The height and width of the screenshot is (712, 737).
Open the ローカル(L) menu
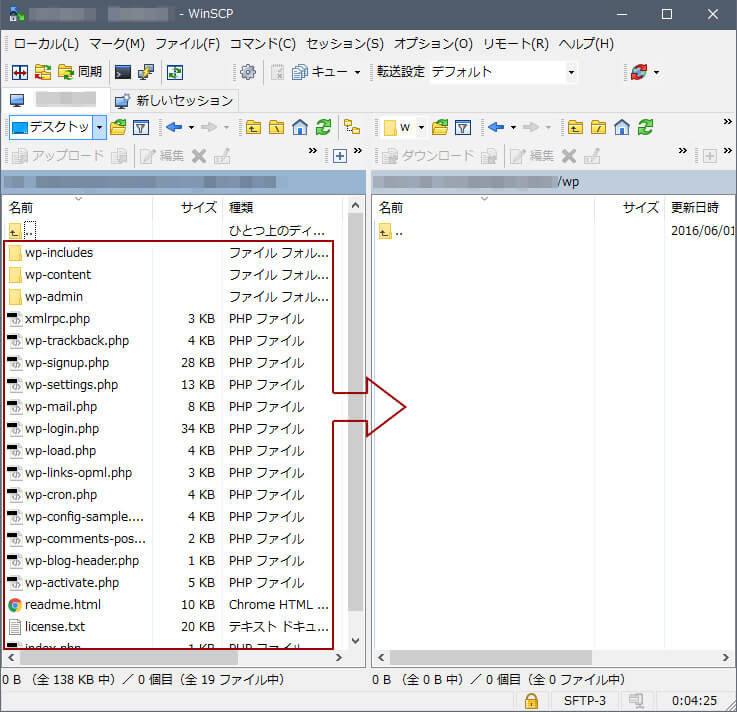point(47,44)
